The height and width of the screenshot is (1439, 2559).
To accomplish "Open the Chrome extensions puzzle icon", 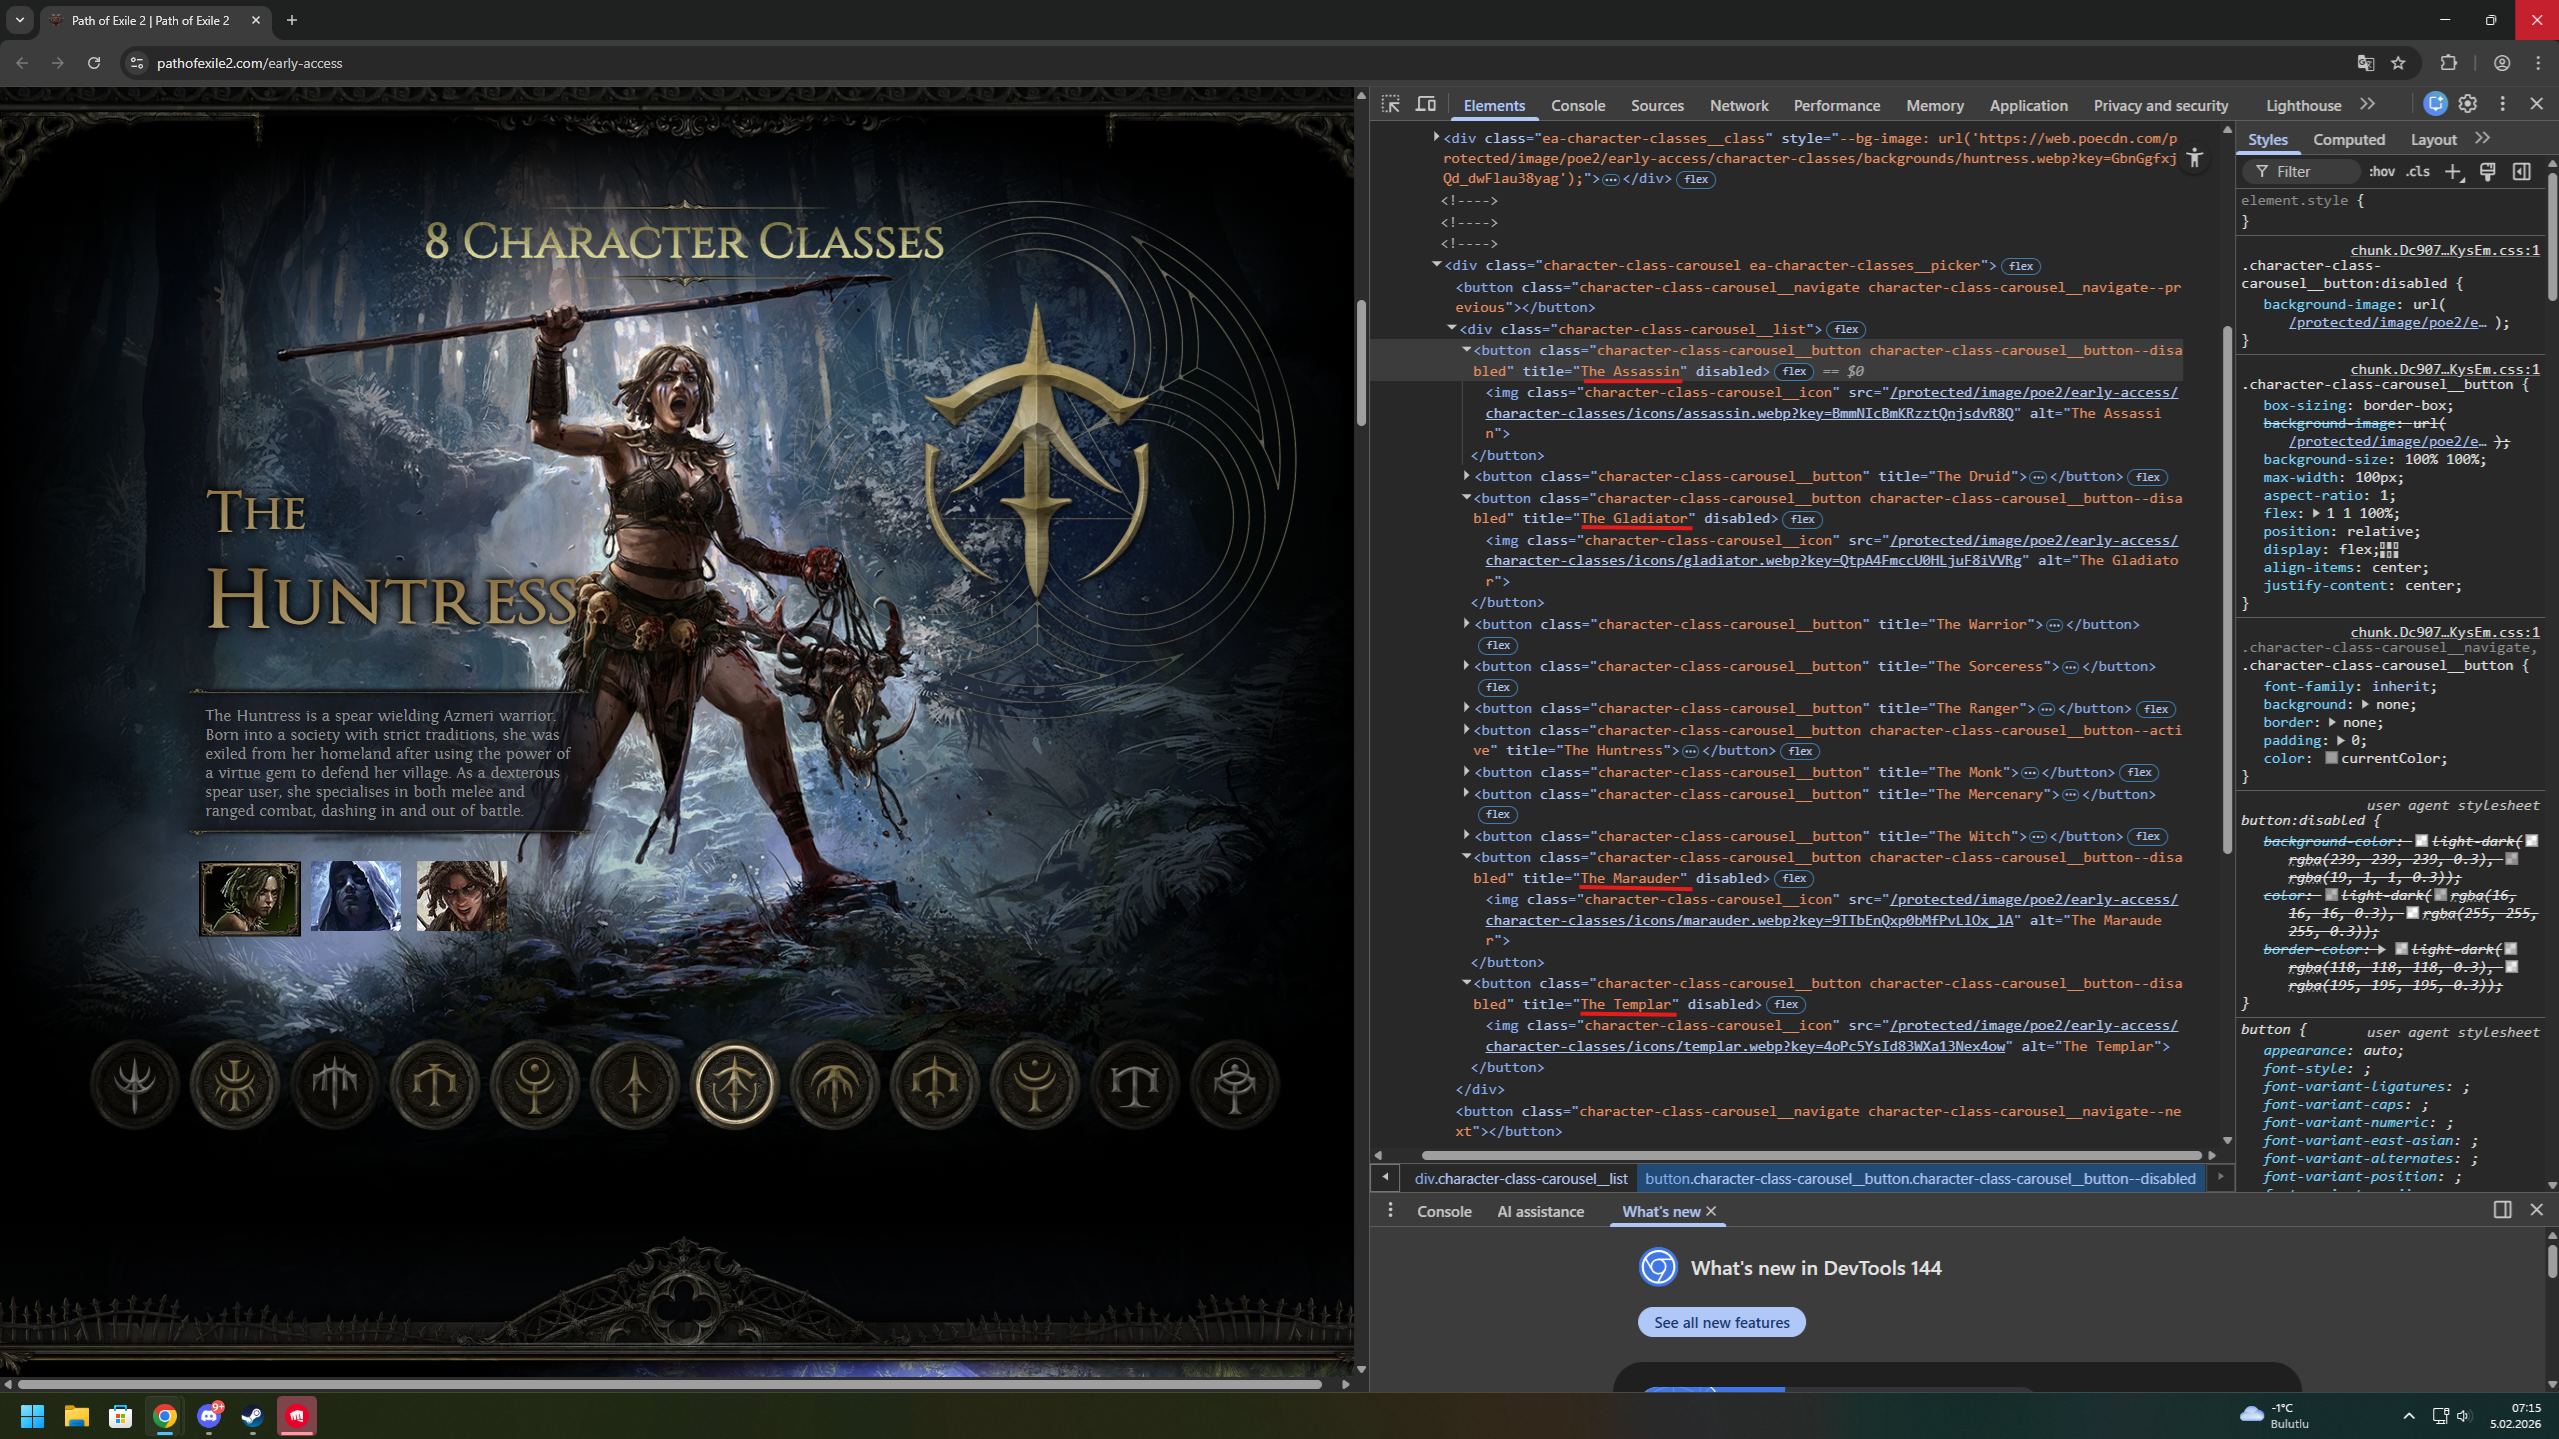I will [2449, 63].
